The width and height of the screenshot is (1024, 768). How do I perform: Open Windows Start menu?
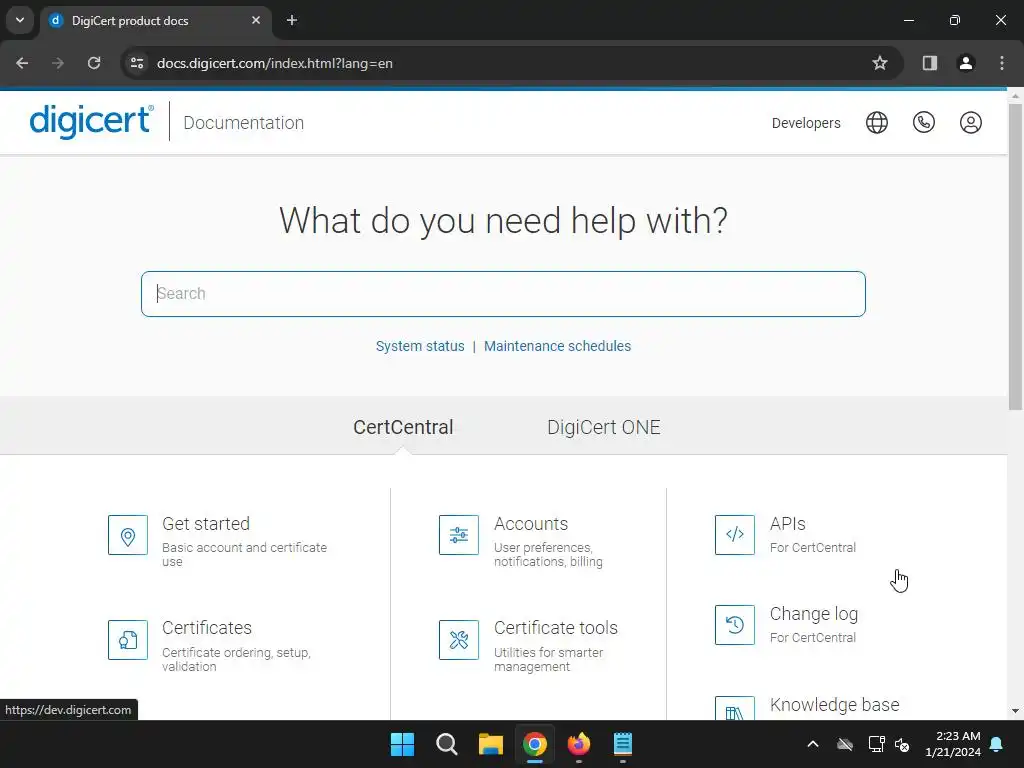402,744
